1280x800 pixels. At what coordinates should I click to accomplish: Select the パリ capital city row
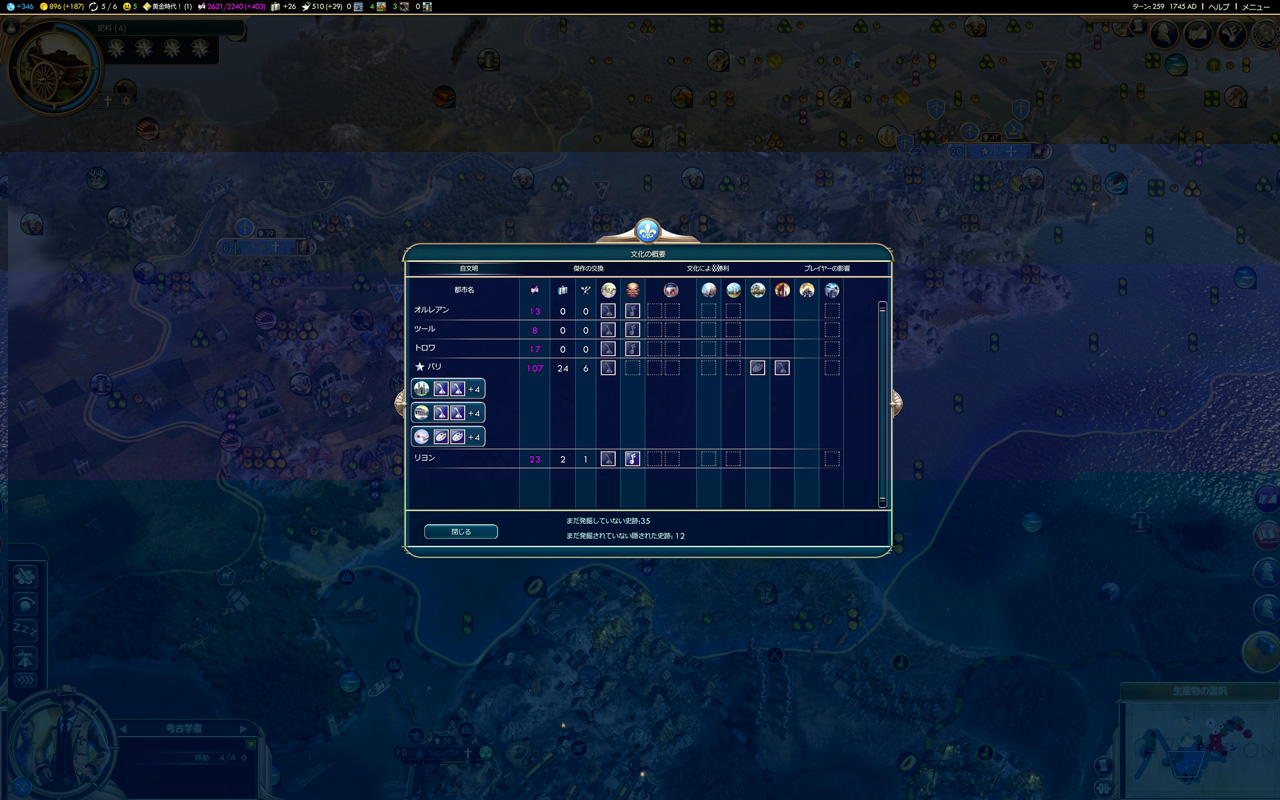(435, 368)
